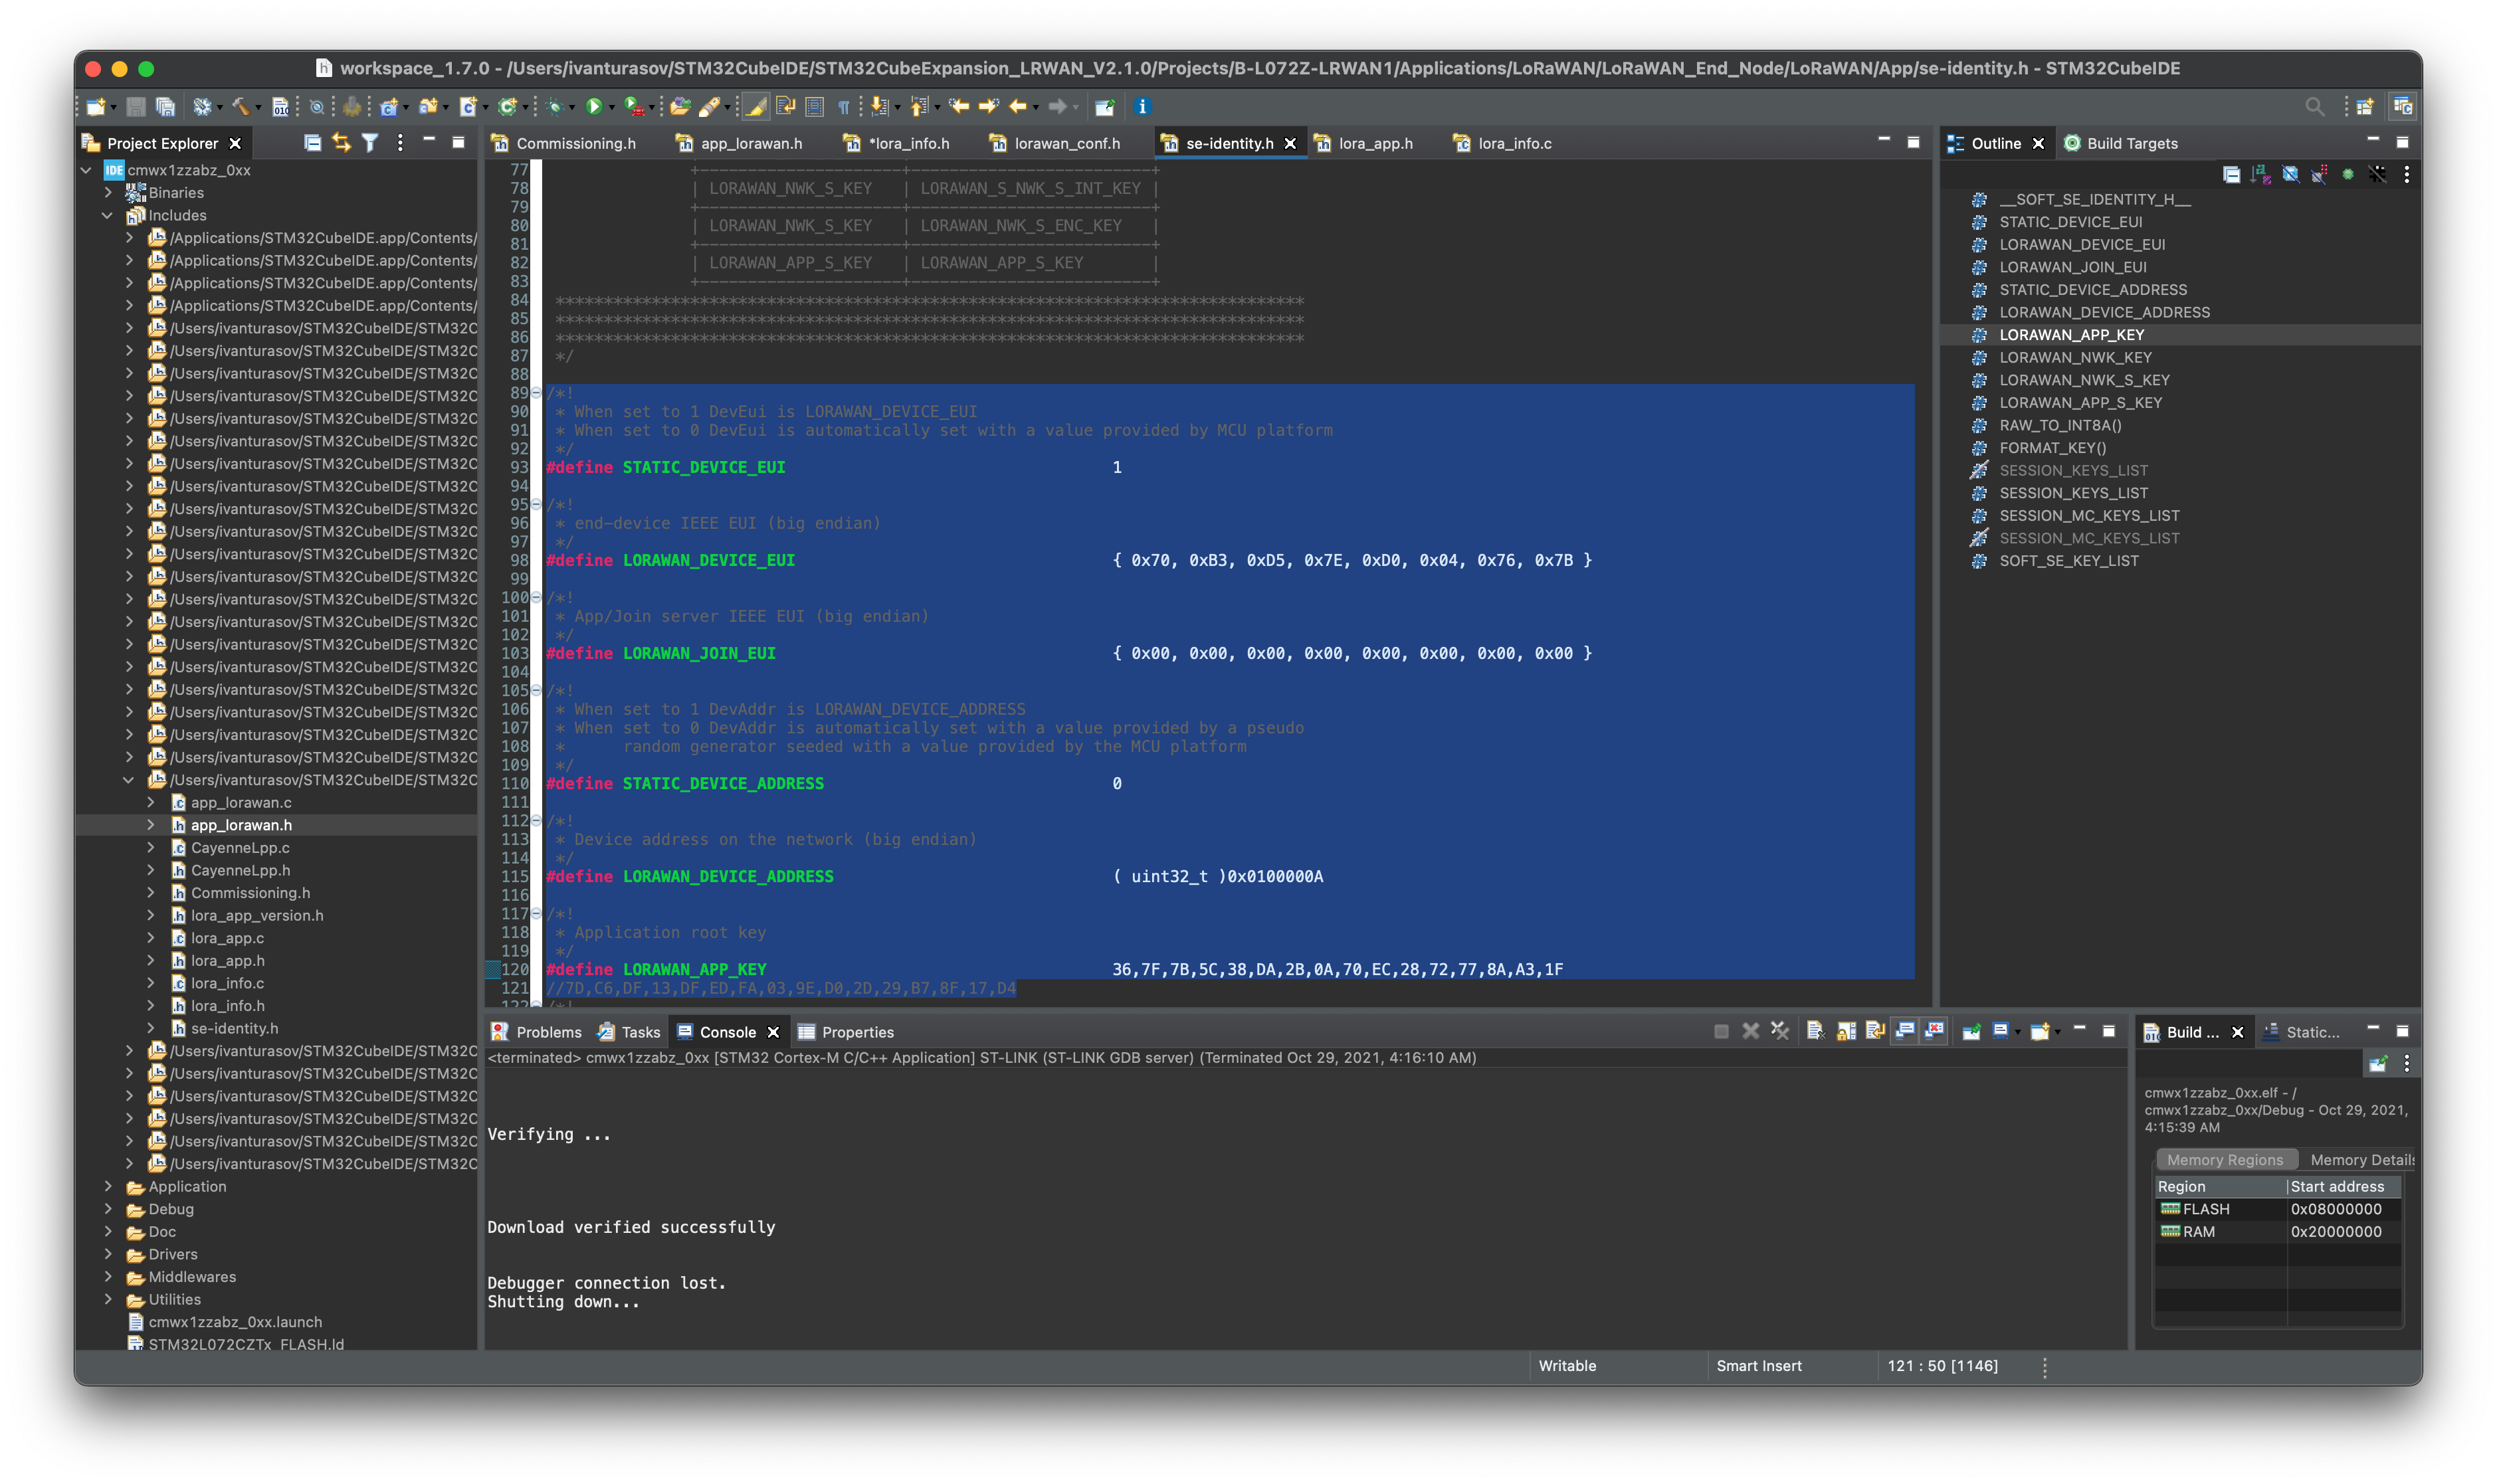
Task: Fold comment block at line 89
Action: point(536,393)
